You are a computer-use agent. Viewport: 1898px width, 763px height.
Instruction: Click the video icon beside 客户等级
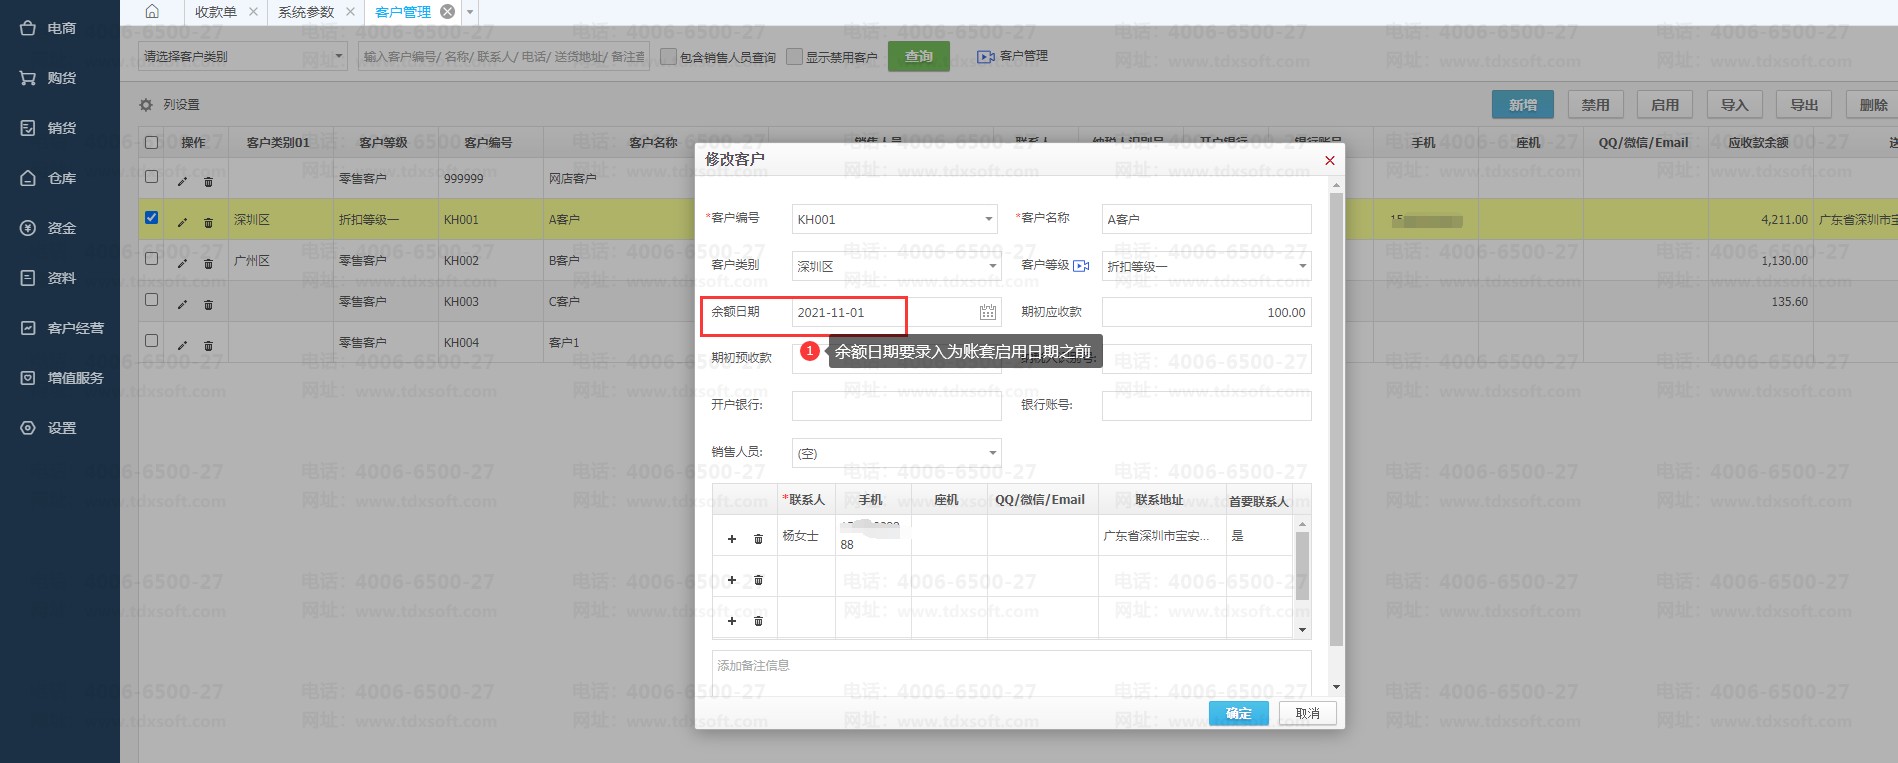(1081, 266)
